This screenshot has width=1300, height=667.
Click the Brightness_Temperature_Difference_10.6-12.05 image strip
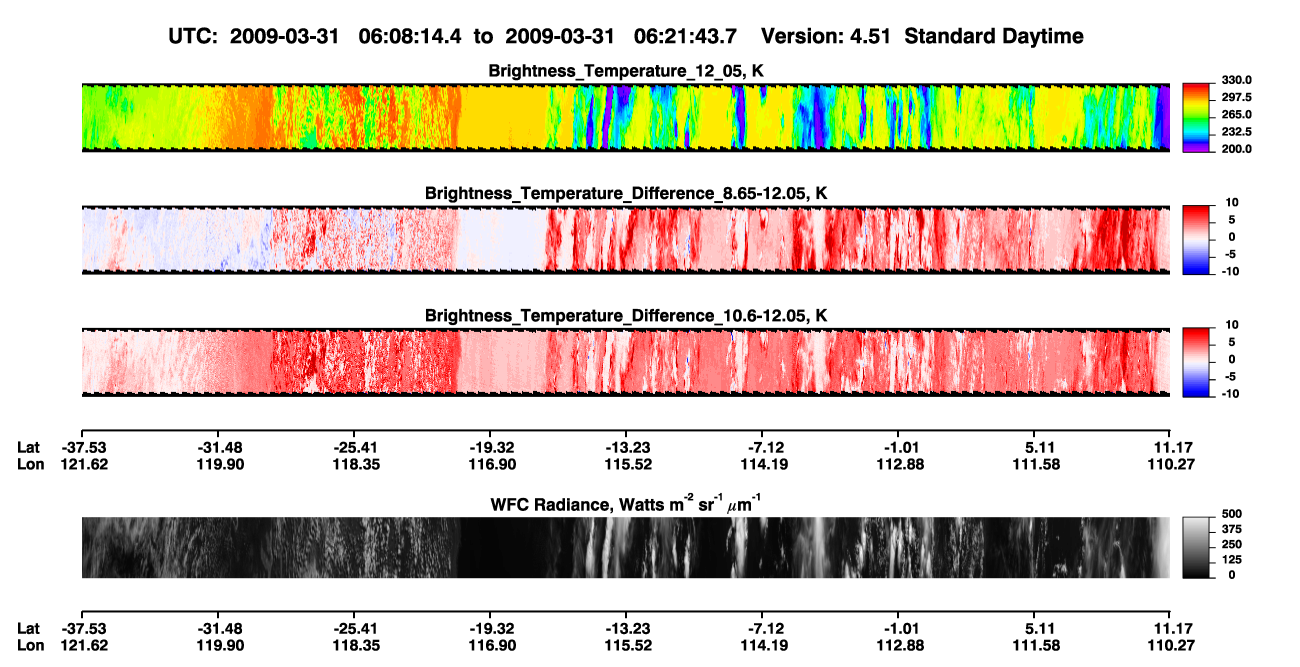pos(625,362)
